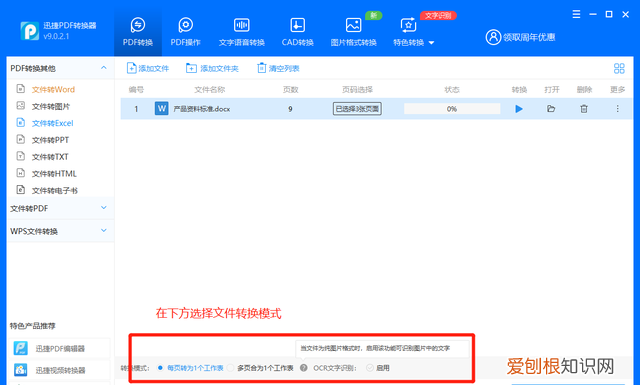Open 迅捷PDF编辑器 recommended product
The height and width of the screenshot is (385, 640).
tap(60, 348)
